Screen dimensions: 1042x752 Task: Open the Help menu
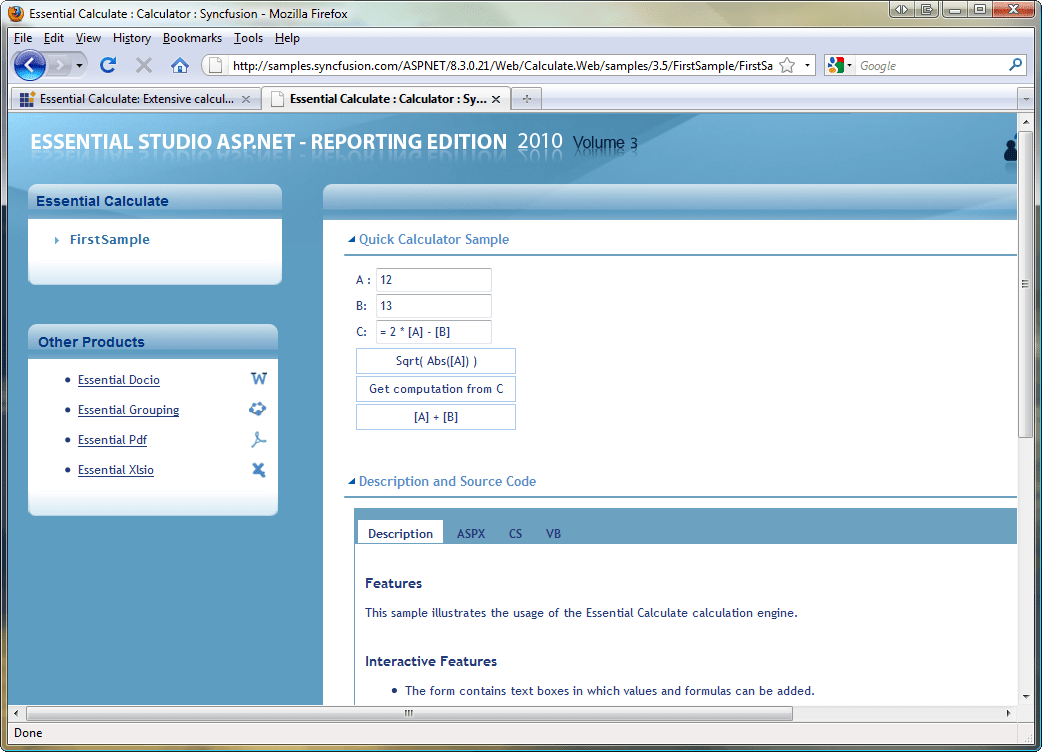pos(287,38)
